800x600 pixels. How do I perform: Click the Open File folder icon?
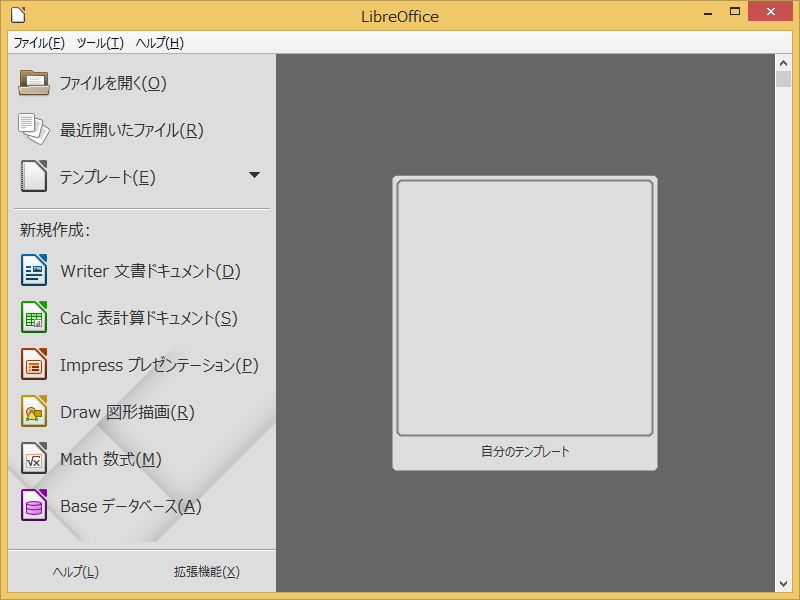click(33, 82)
